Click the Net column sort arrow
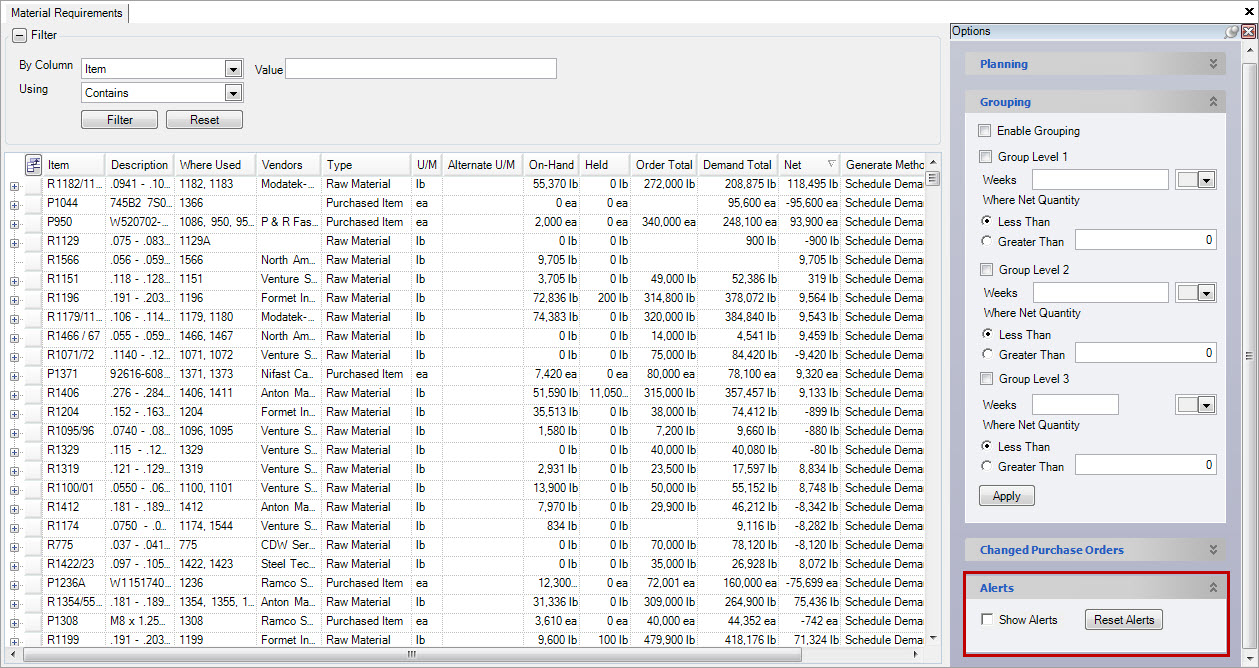The width and height of the screenshot is (1259, 668). [831, 165]
